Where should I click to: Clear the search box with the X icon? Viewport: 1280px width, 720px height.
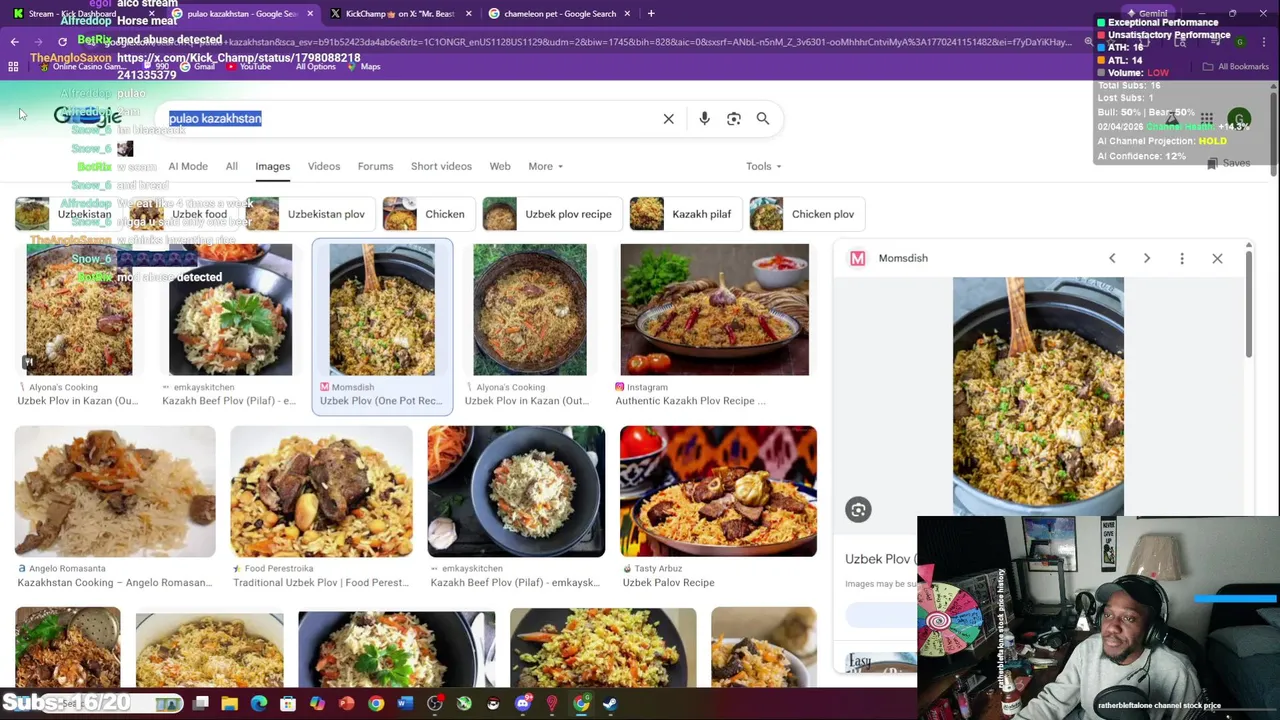coord(668,119)
